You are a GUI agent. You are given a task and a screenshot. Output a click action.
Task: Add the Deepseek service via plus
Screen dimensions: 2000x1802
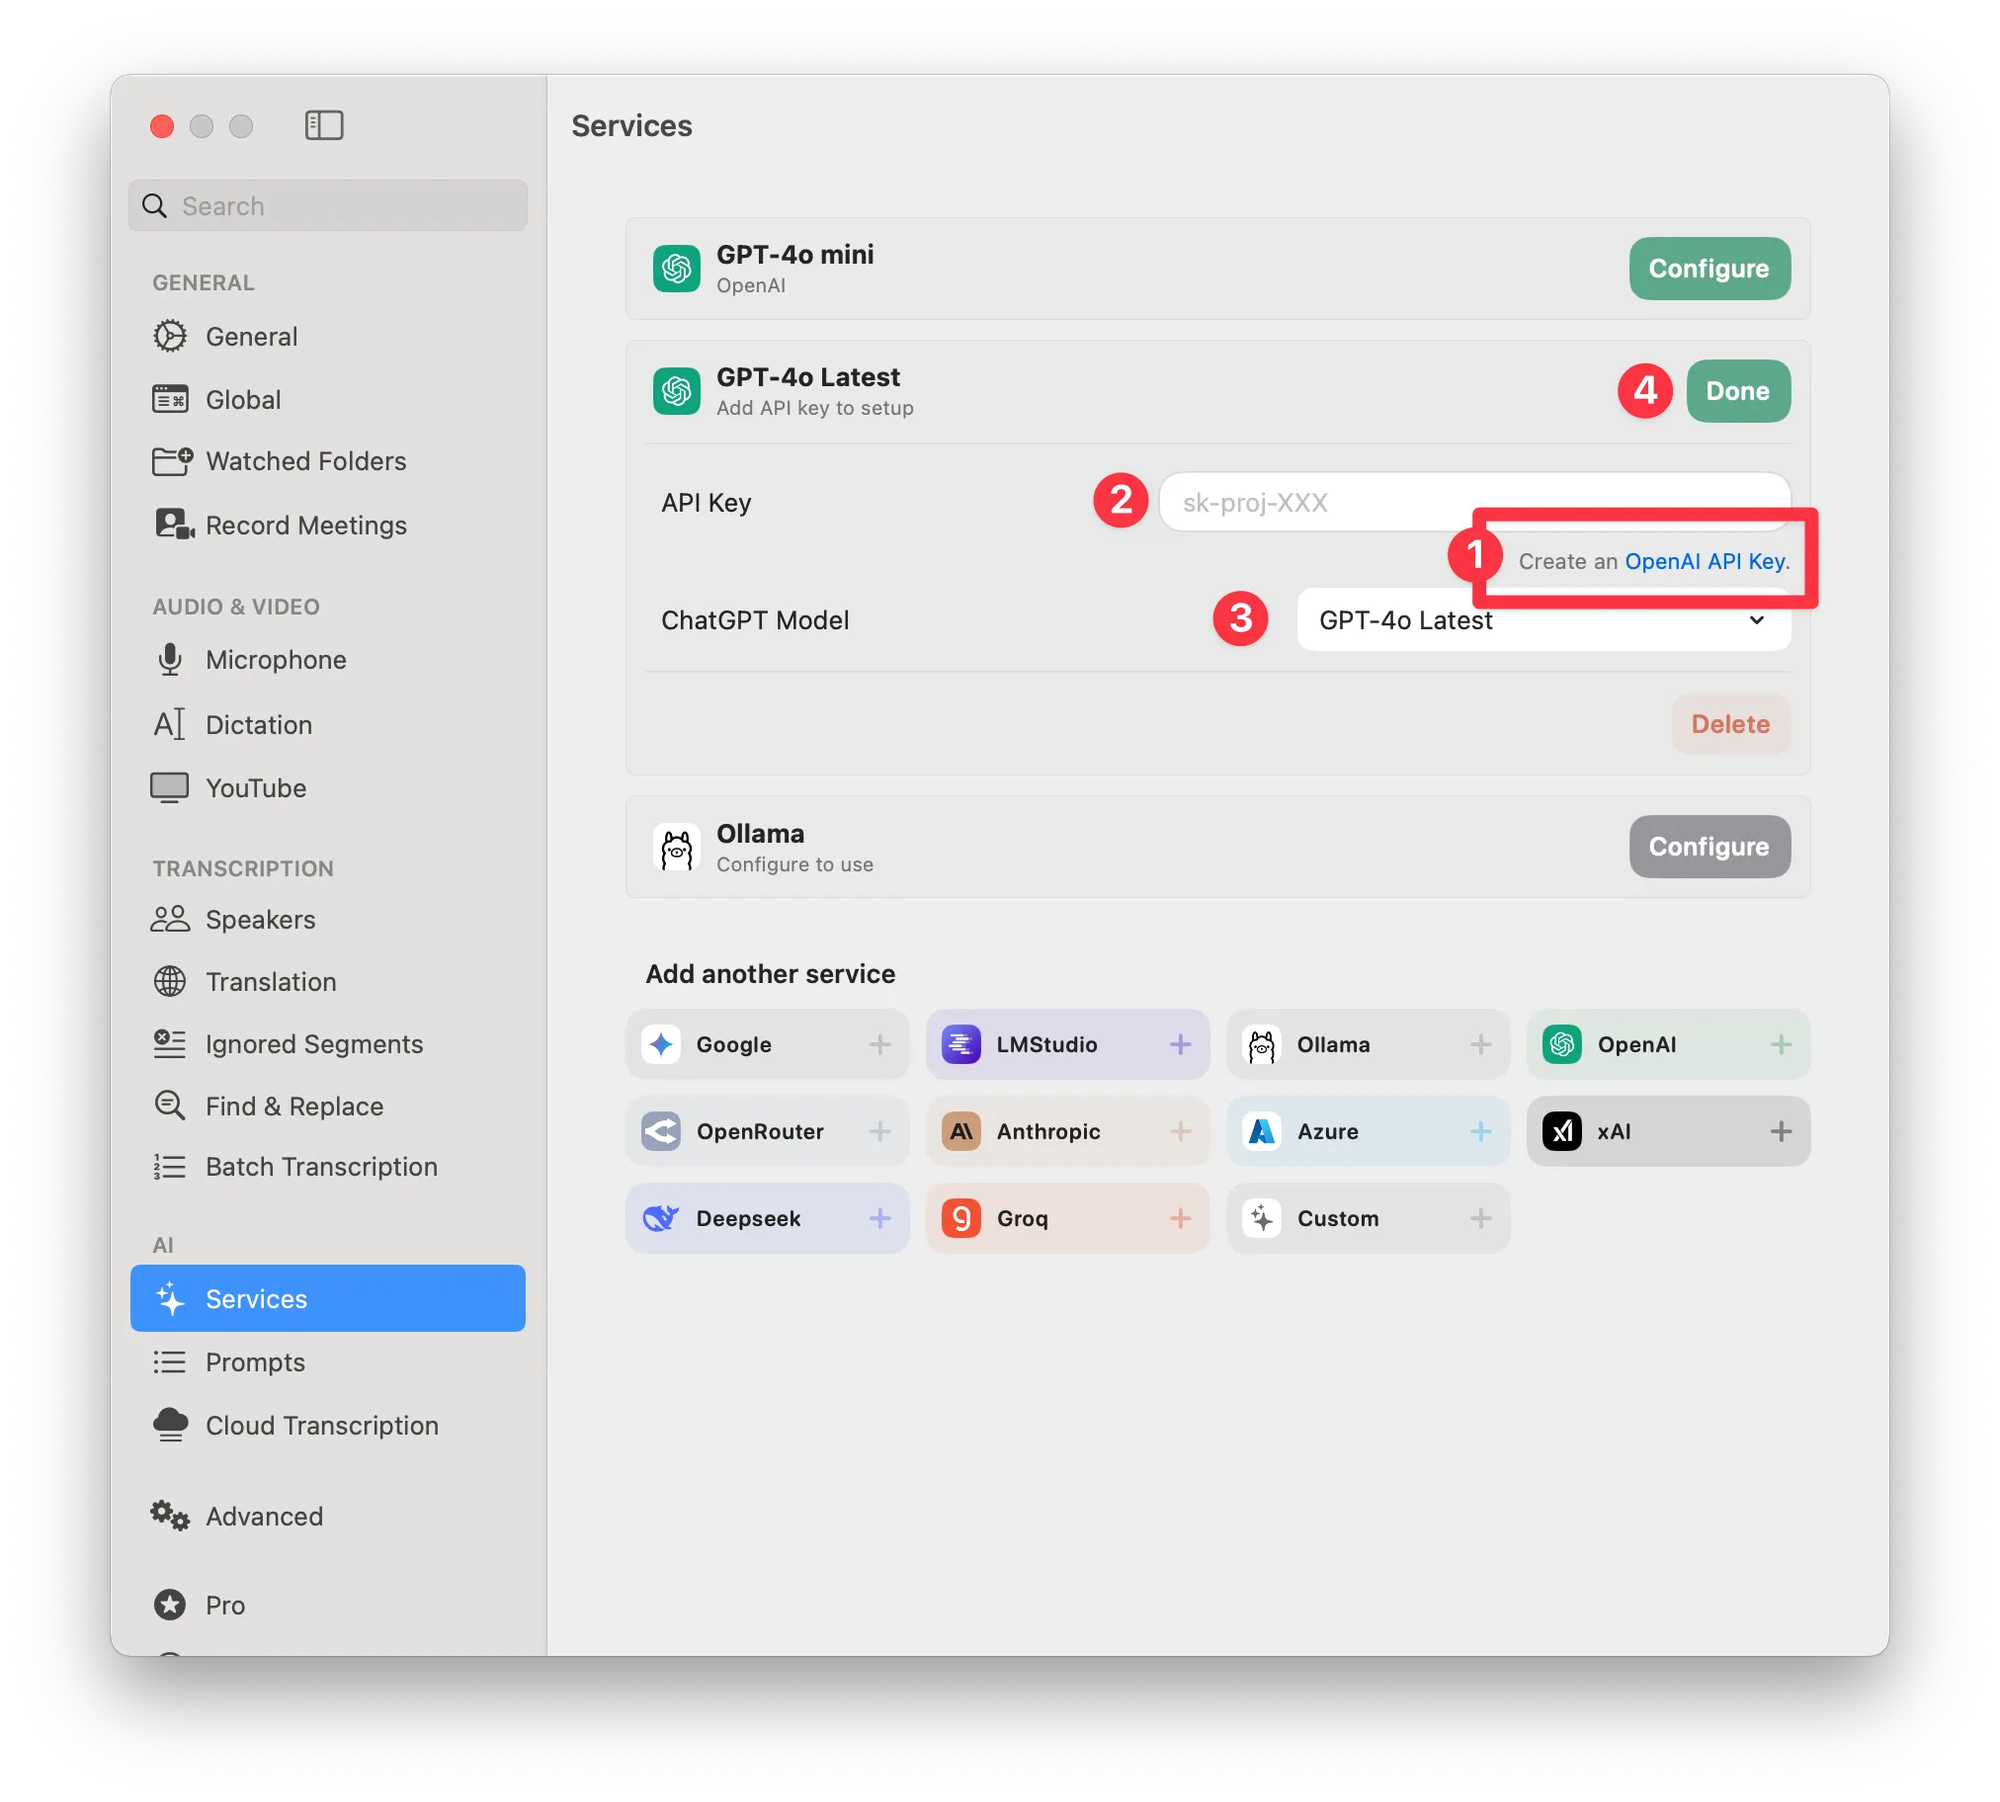[880, 1218]
